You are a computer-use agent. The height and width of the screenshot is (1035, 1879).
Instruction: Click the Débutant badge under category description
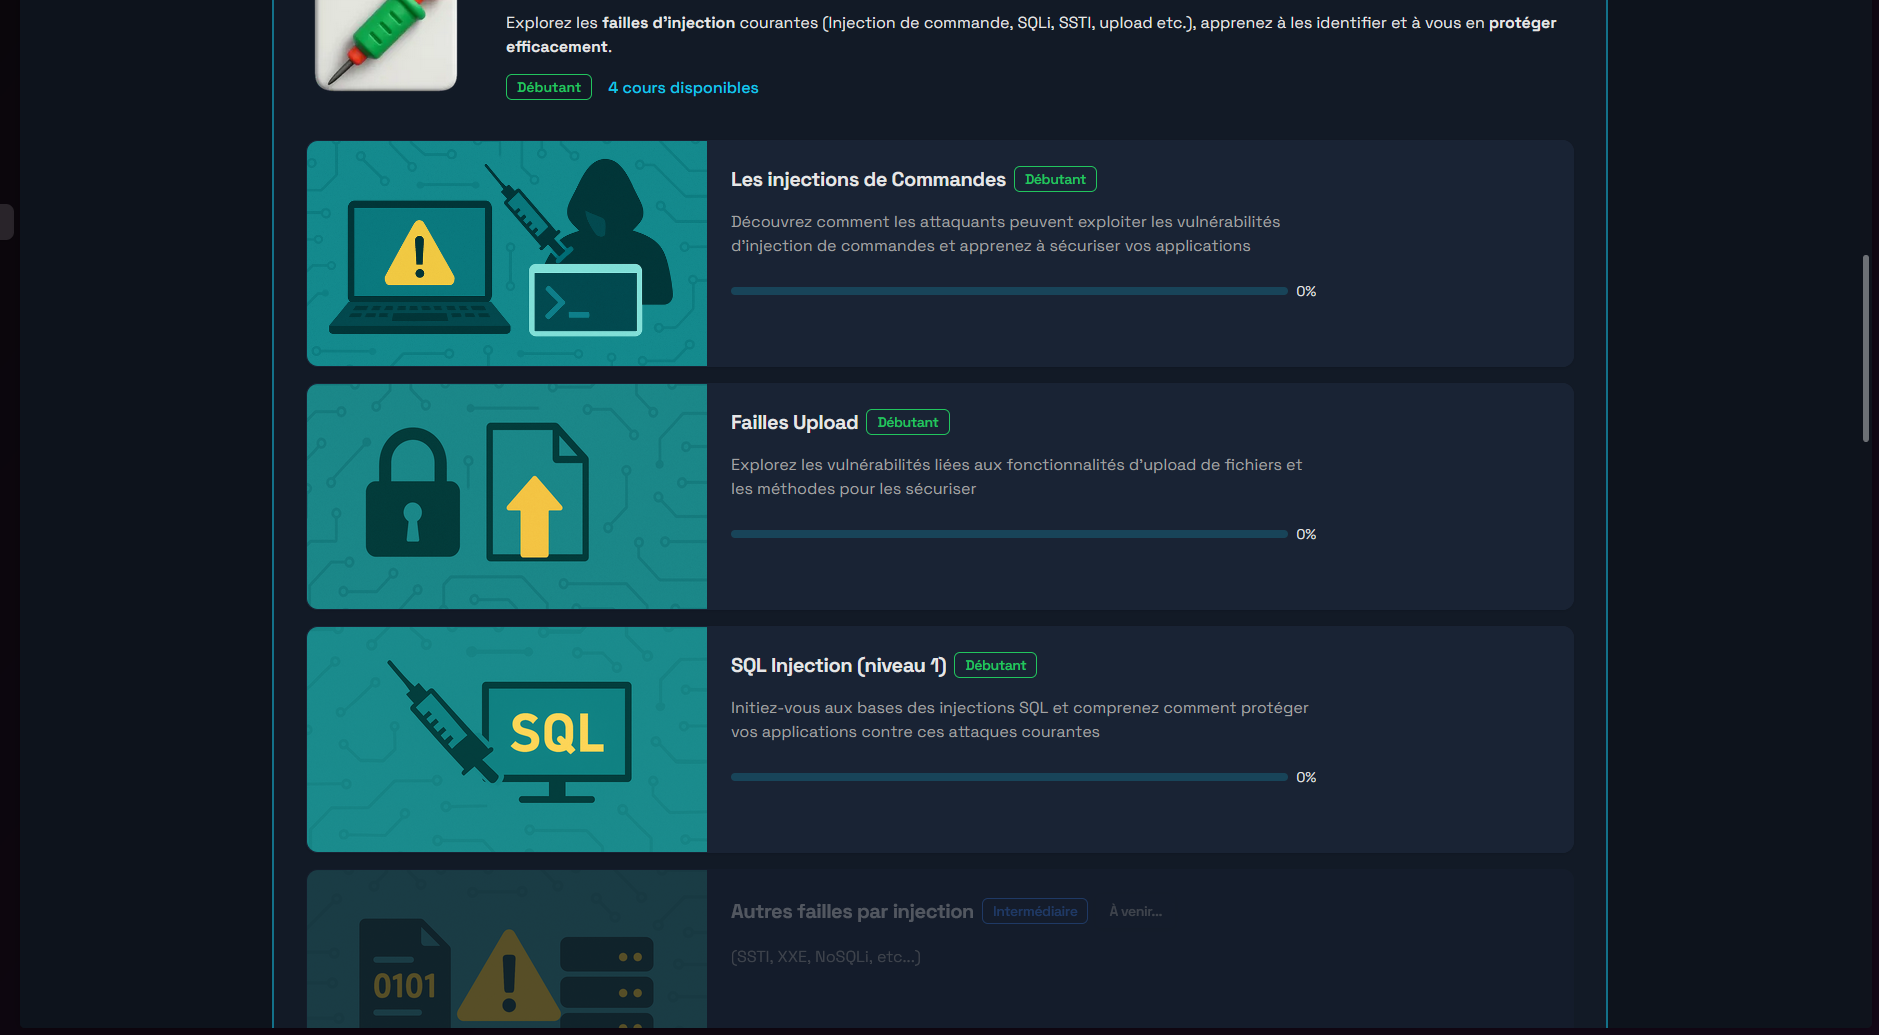(x=549, y=87)
